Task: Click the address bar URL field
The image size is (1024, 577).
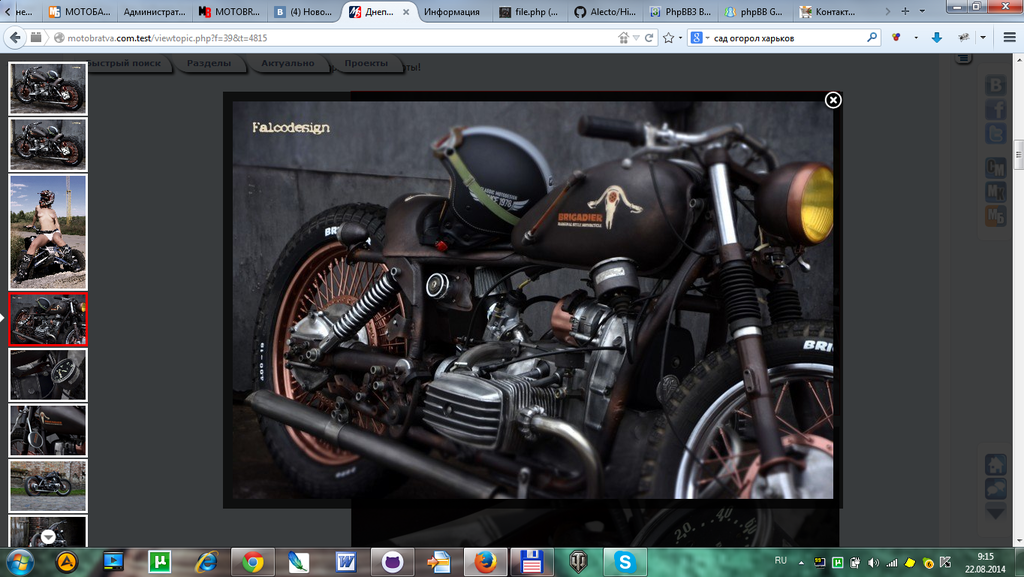Action: pyautogui.click(x=330, y=38)
